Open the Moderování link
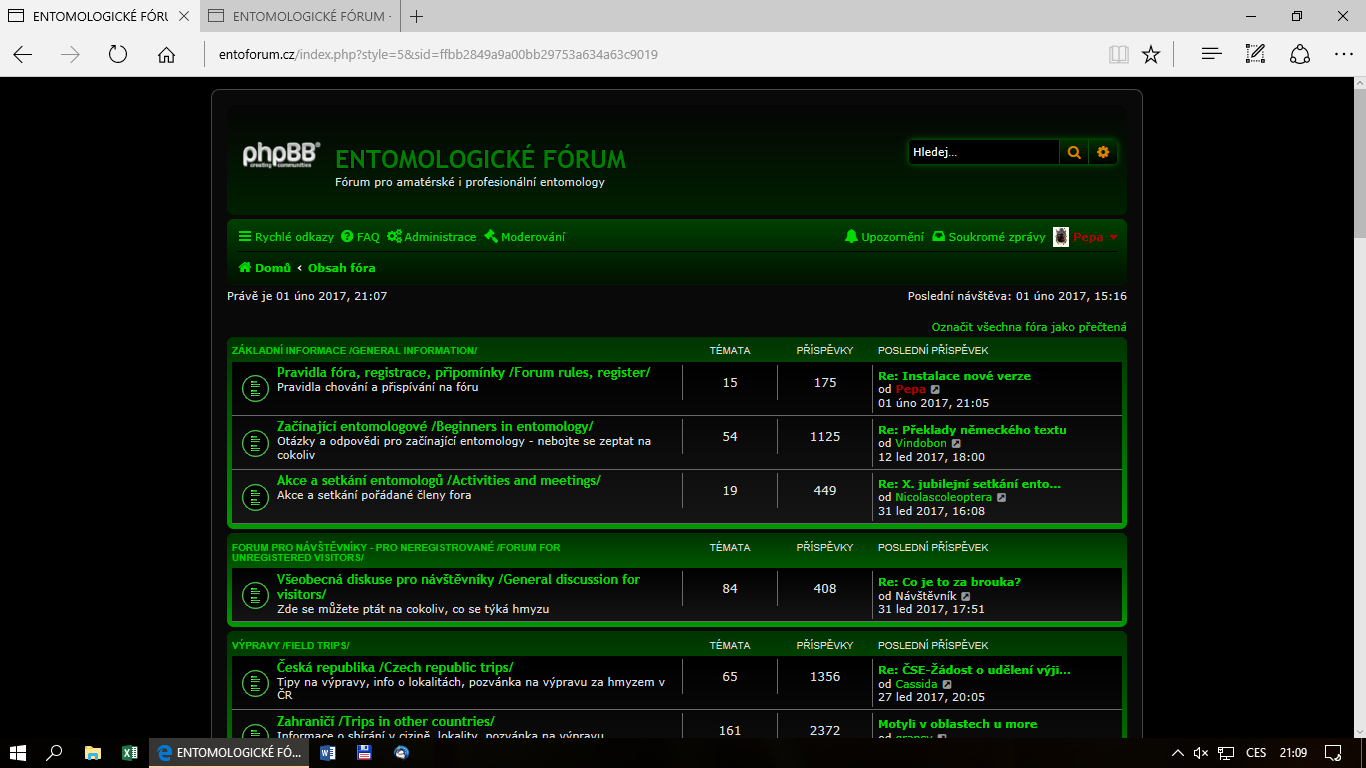The width and height of the screenshot is (1366, 768). (x=525, y=237)
